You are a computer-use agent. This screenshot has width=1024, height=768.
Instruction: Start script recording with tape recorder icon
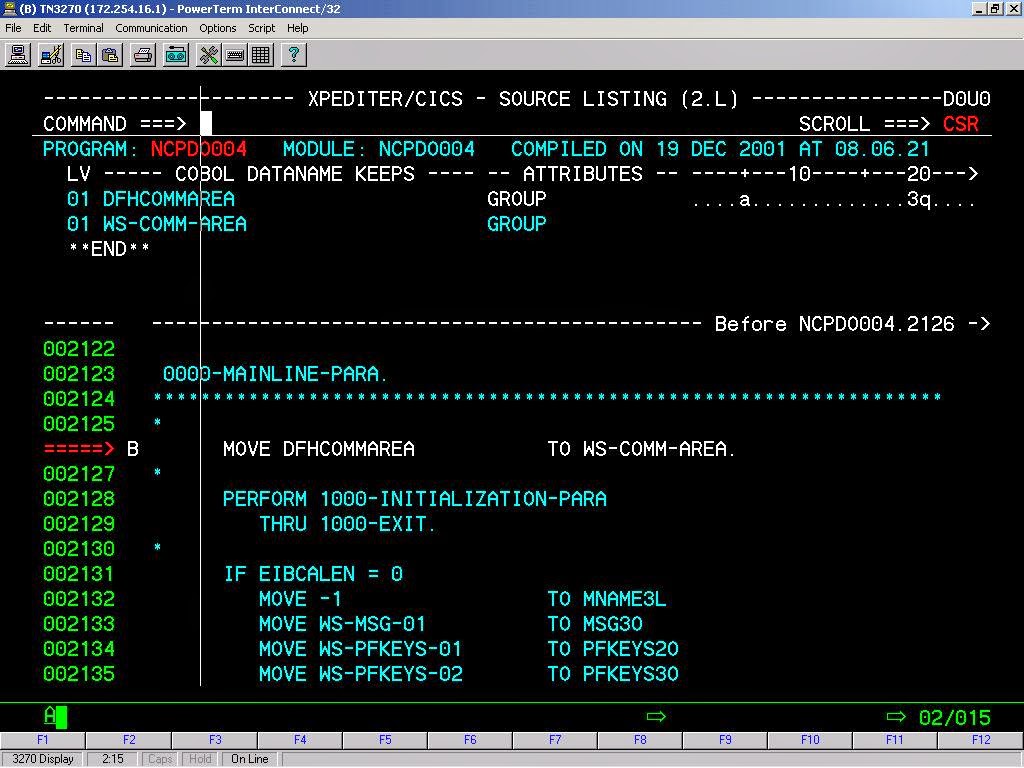pos(175,55)
